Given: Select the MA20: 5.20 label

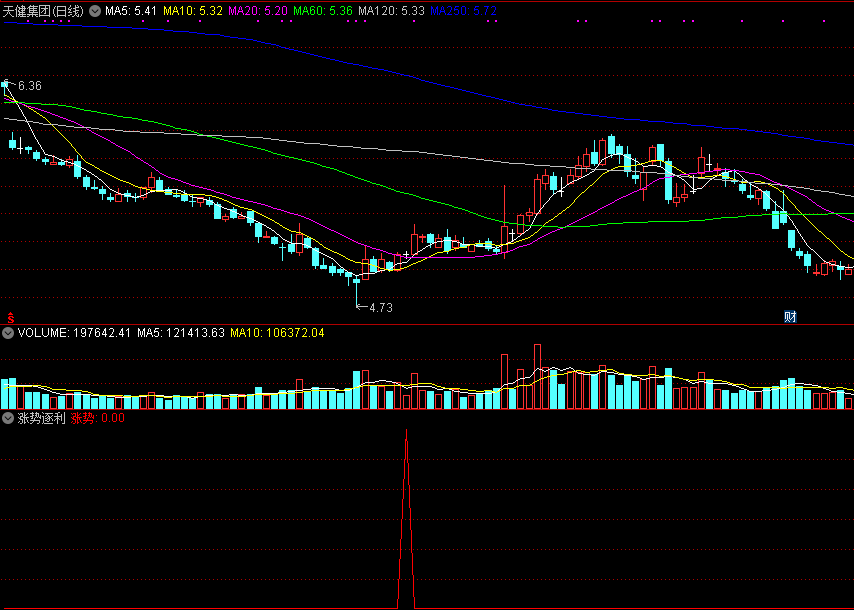Looking at the screenshot, I should pyautogui.click(x=258, y=11).
